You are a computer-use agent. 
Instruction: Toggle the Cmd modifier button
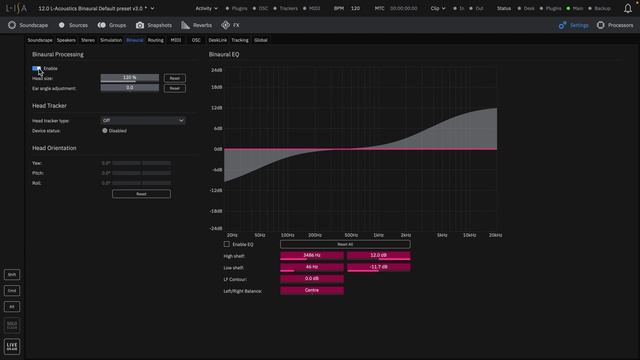(x=12, y=291)
